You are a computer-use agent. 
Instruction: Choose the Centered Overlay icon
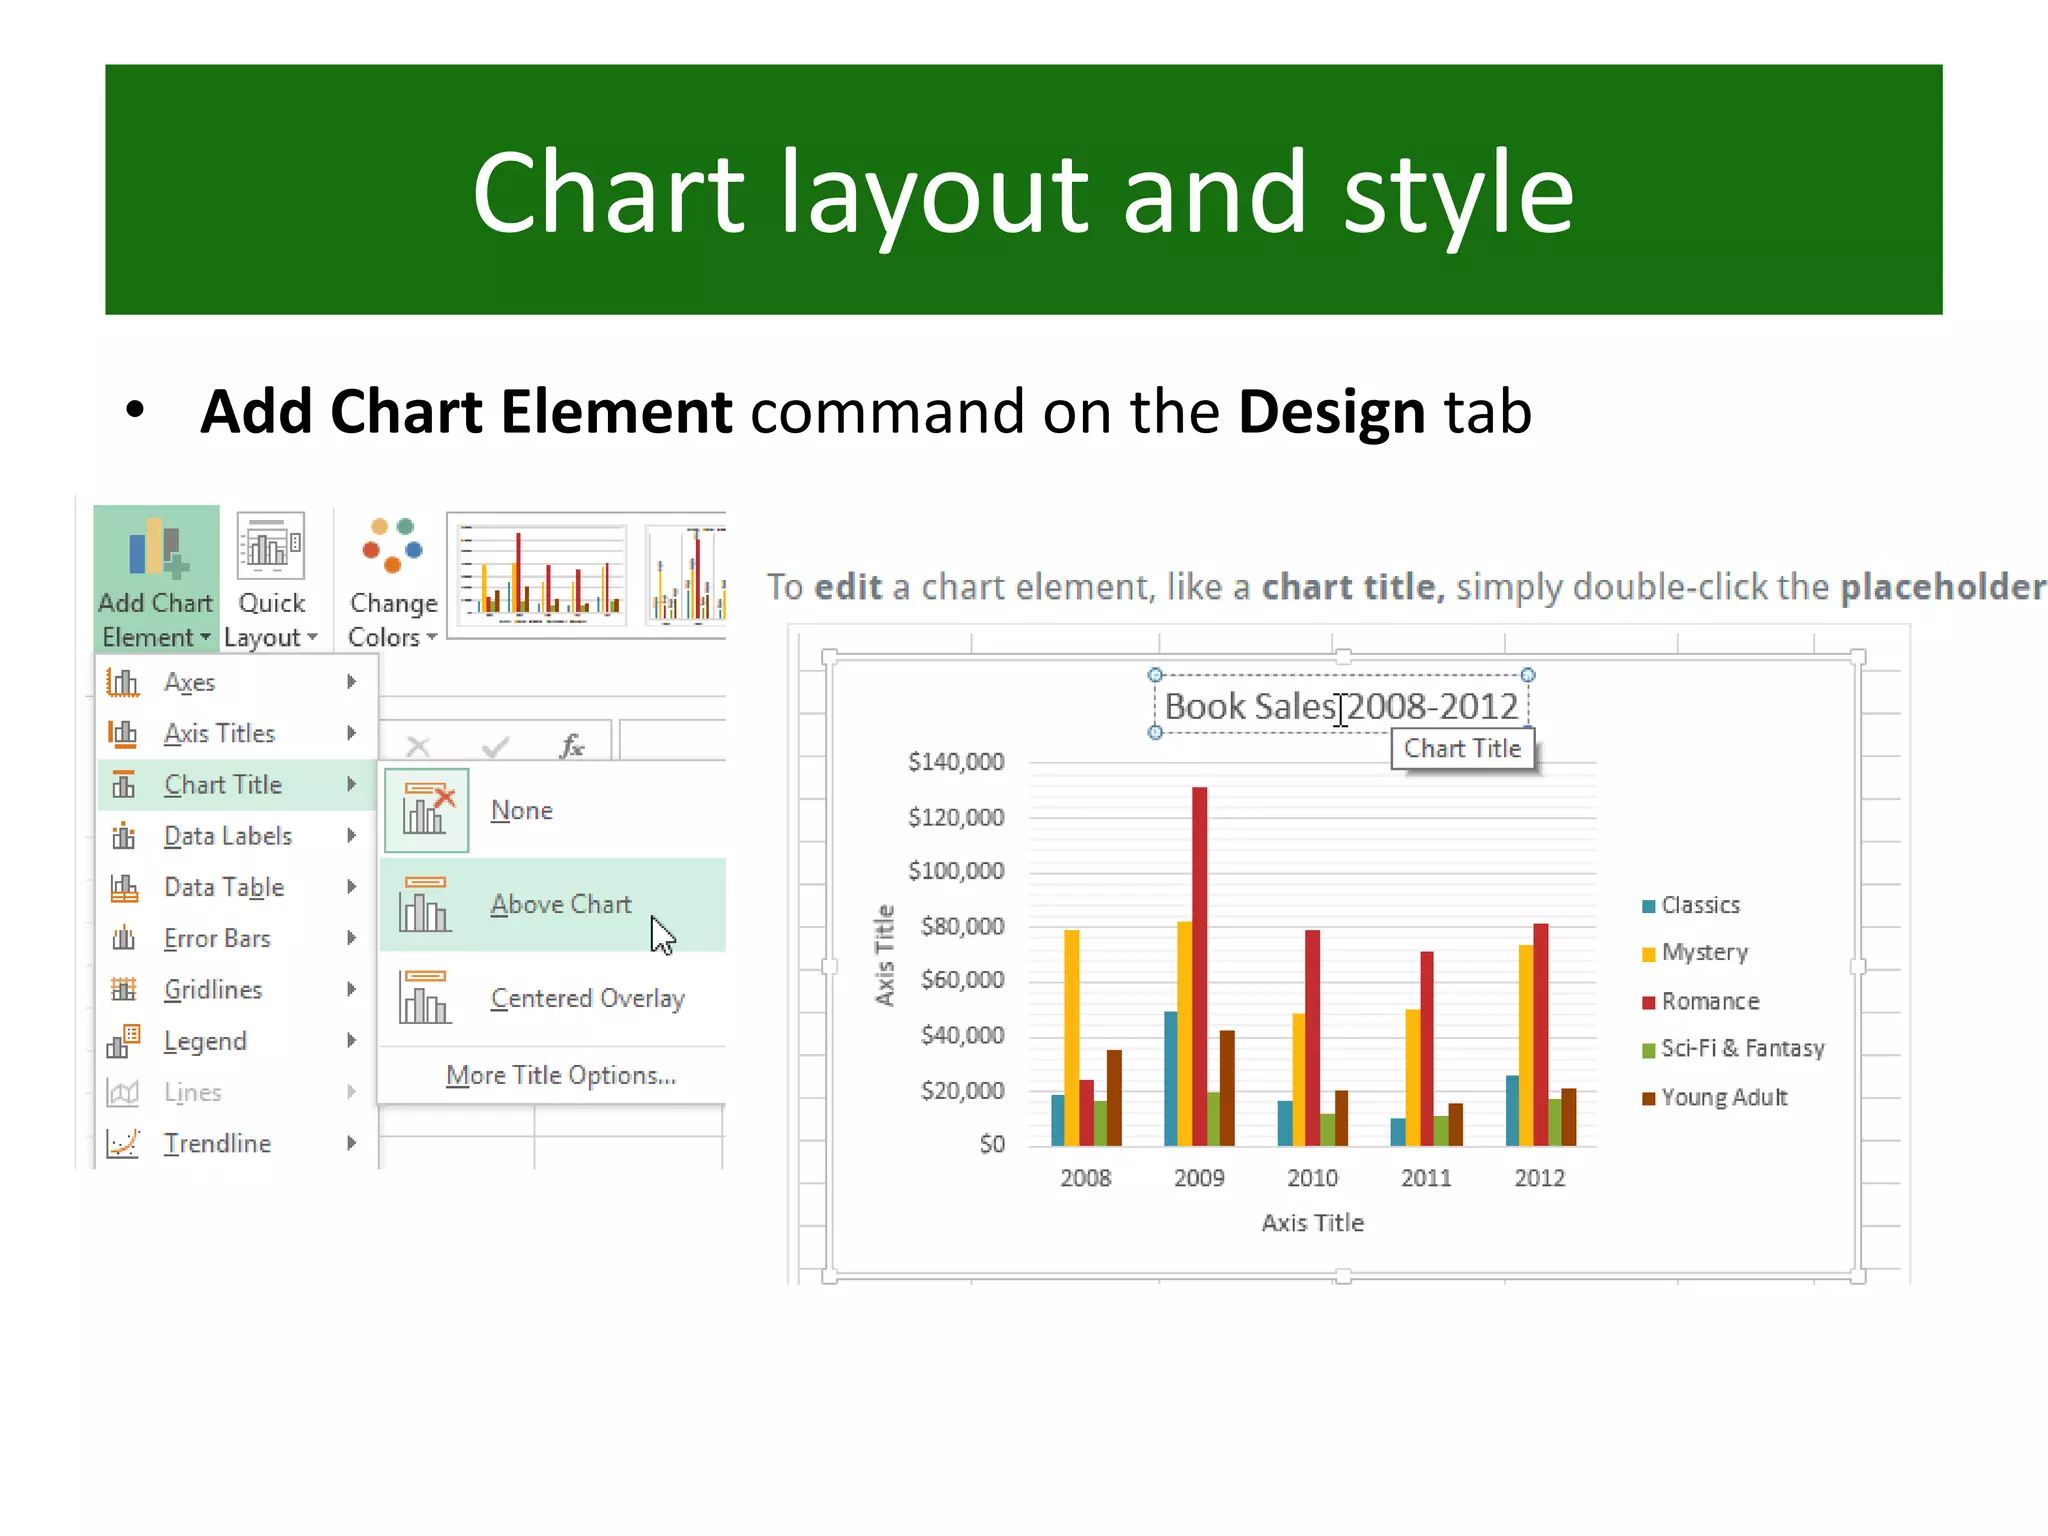[x=425, y=998]
